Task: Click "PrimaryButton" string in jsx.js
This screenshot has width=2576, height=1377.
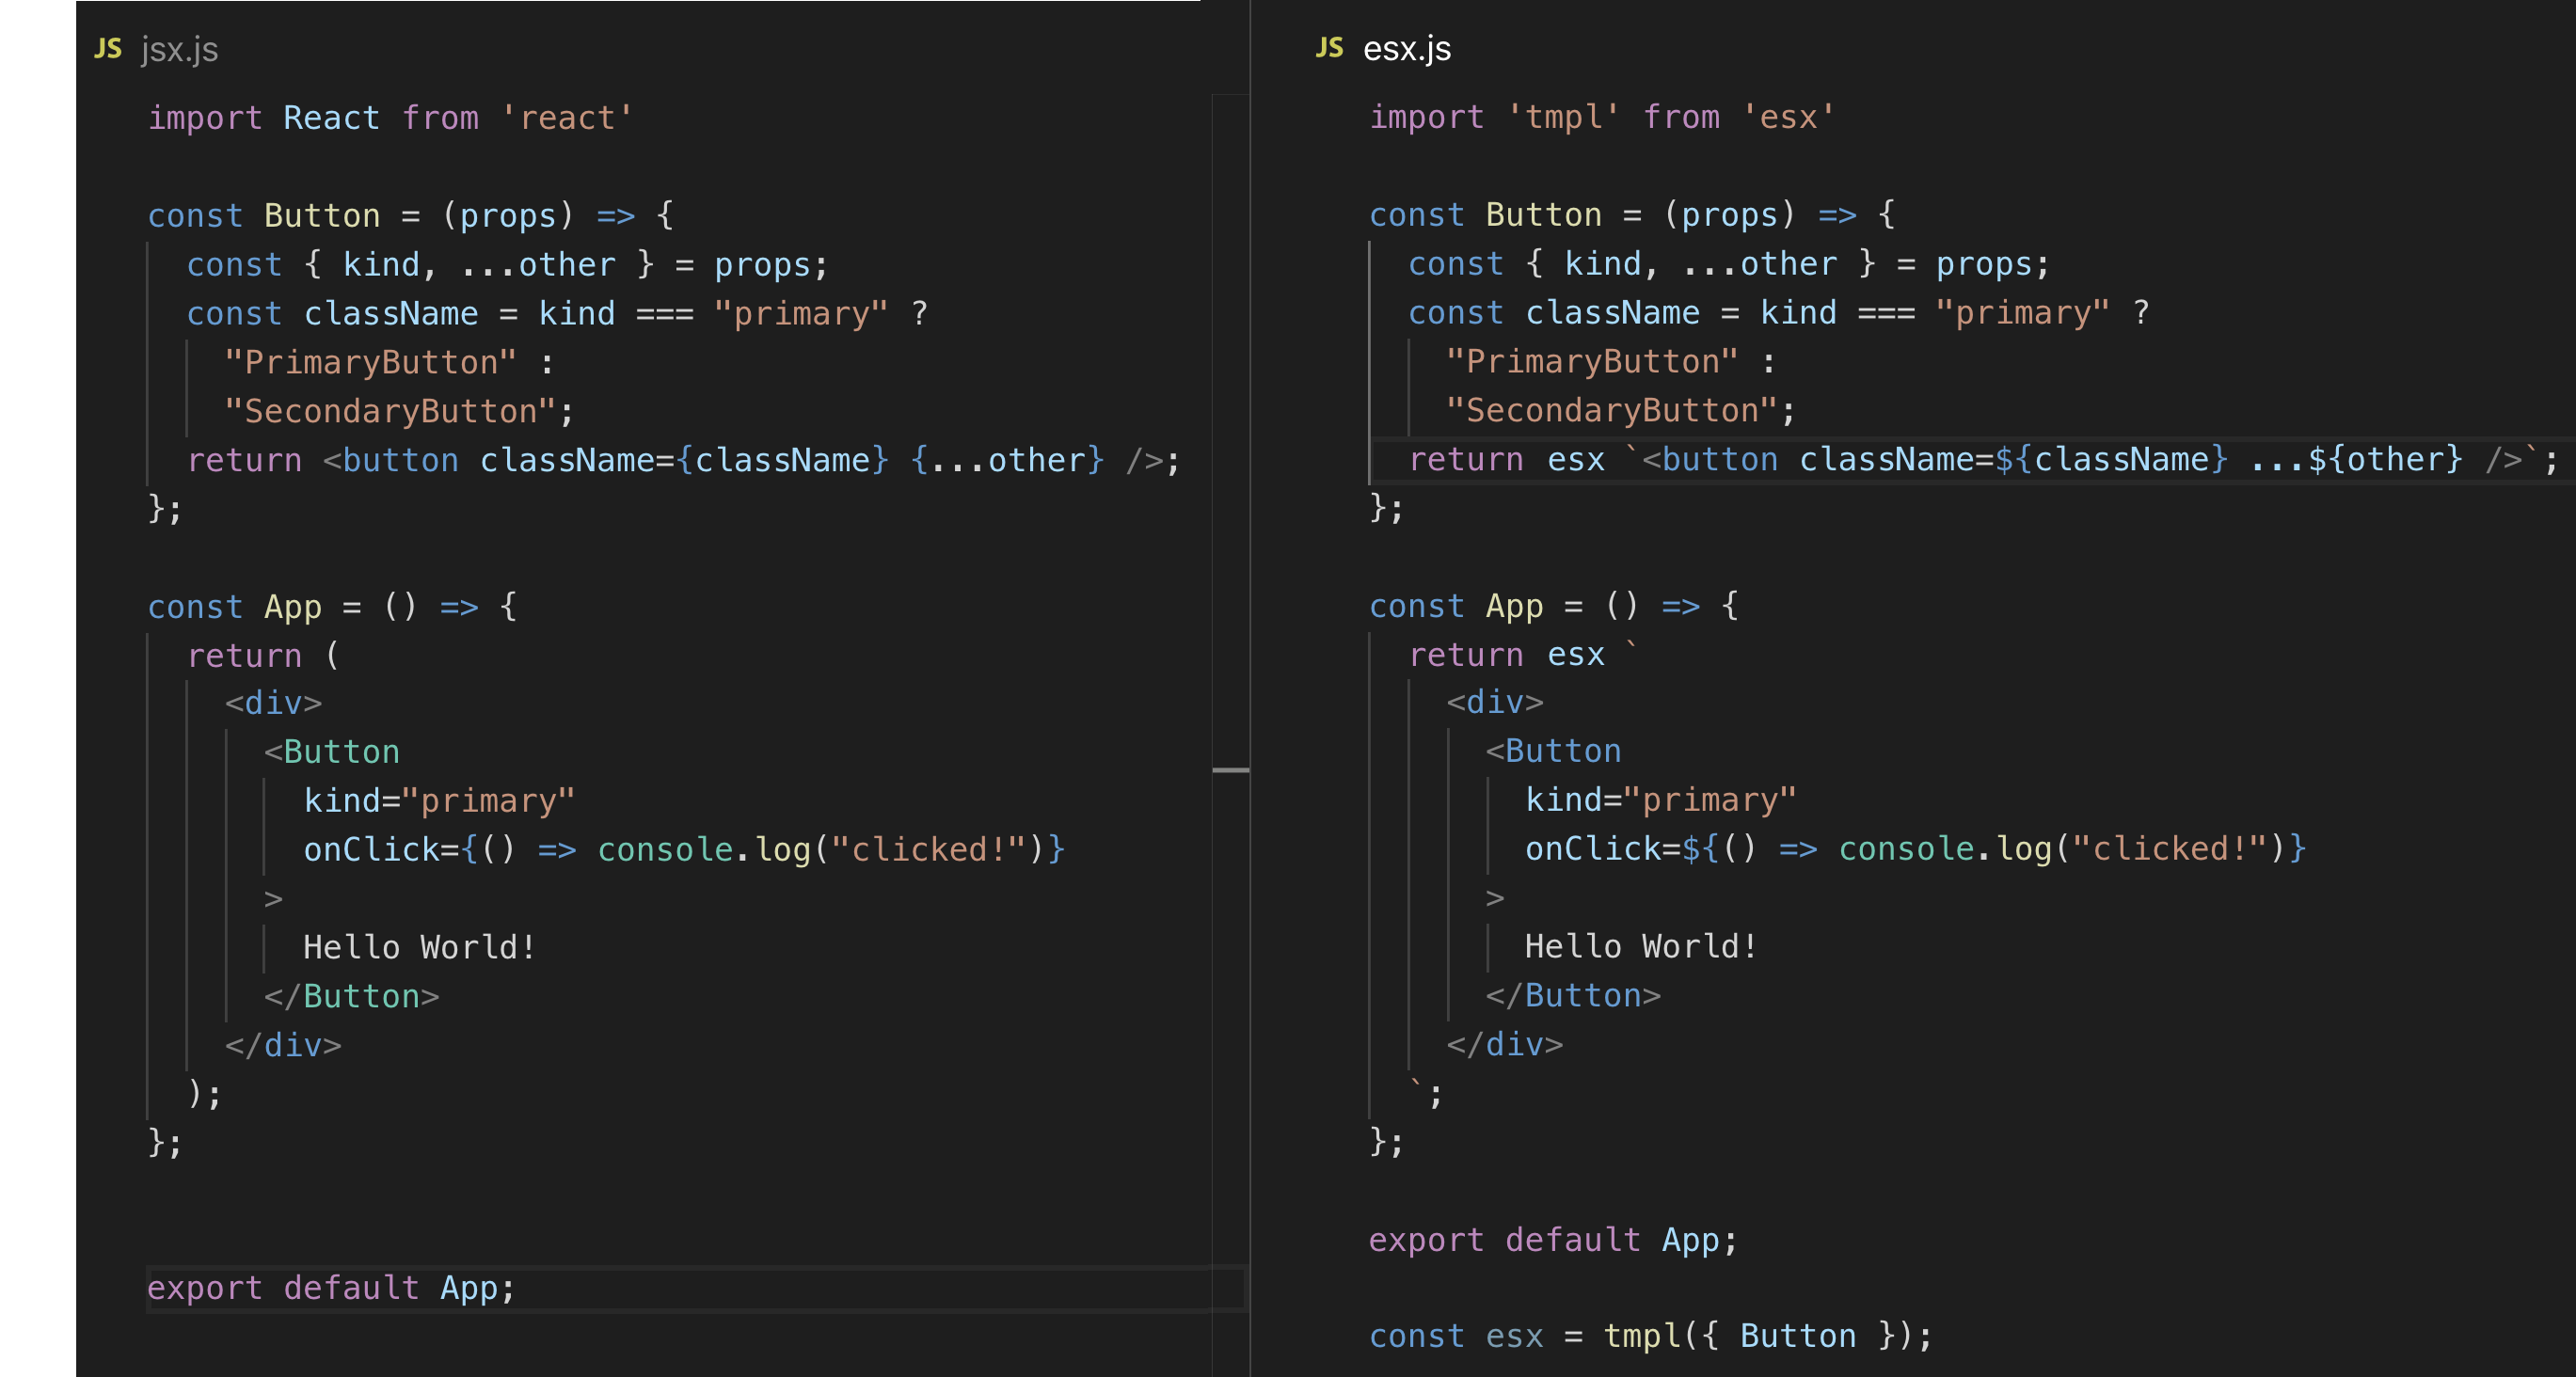Action: [x=370, y=362]
